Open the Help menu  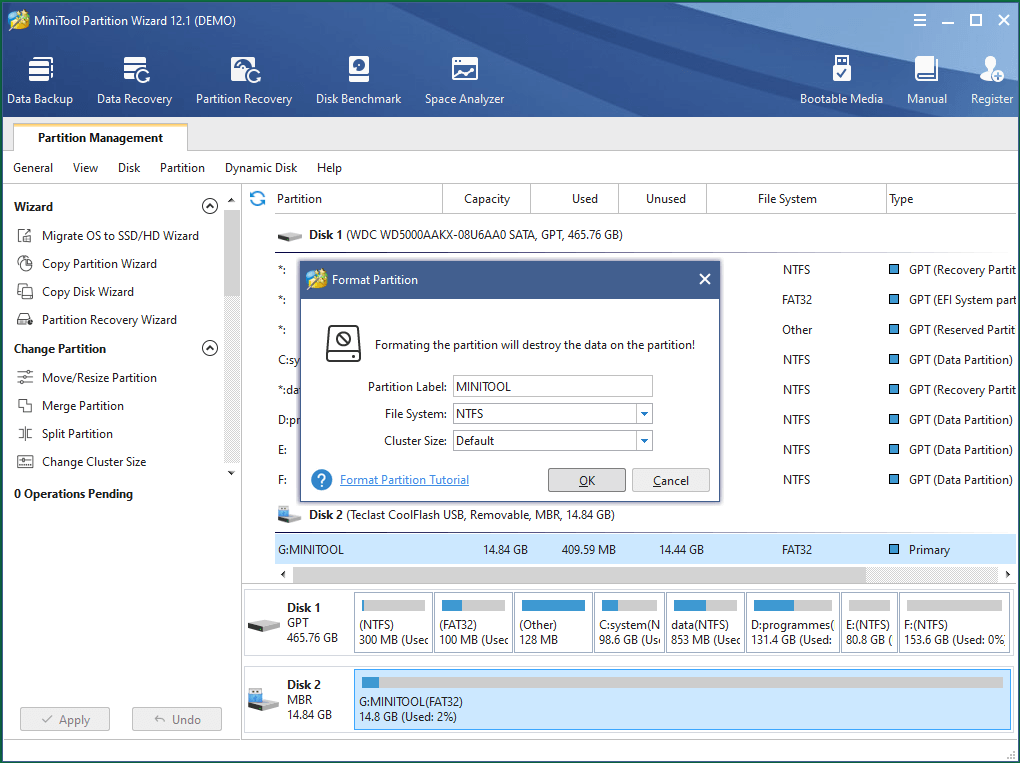pyautogui.click(x=329, y=168)
